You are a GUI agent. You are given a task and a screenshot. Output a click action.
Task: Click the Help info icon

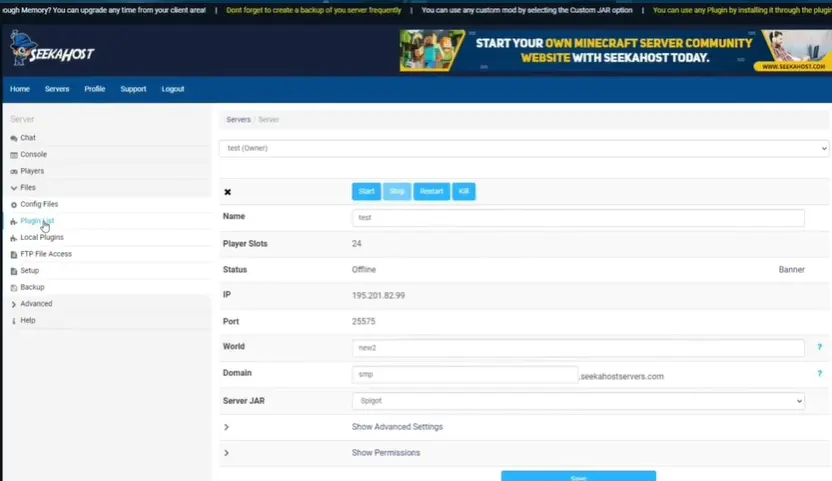point(14,321)
